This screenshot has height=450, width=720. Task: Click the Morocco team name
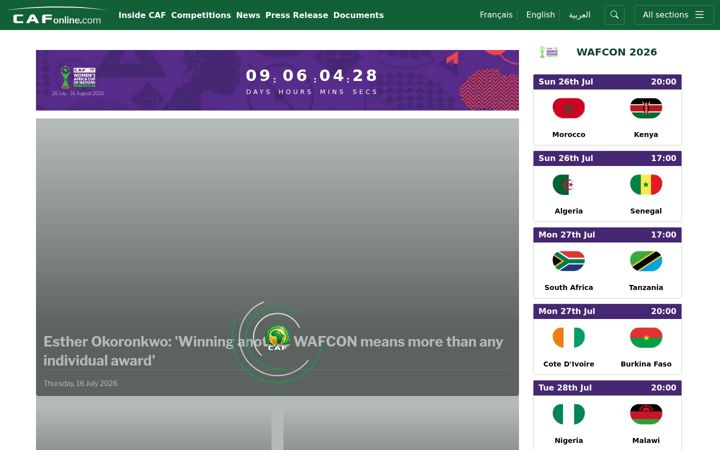point(568,135)
